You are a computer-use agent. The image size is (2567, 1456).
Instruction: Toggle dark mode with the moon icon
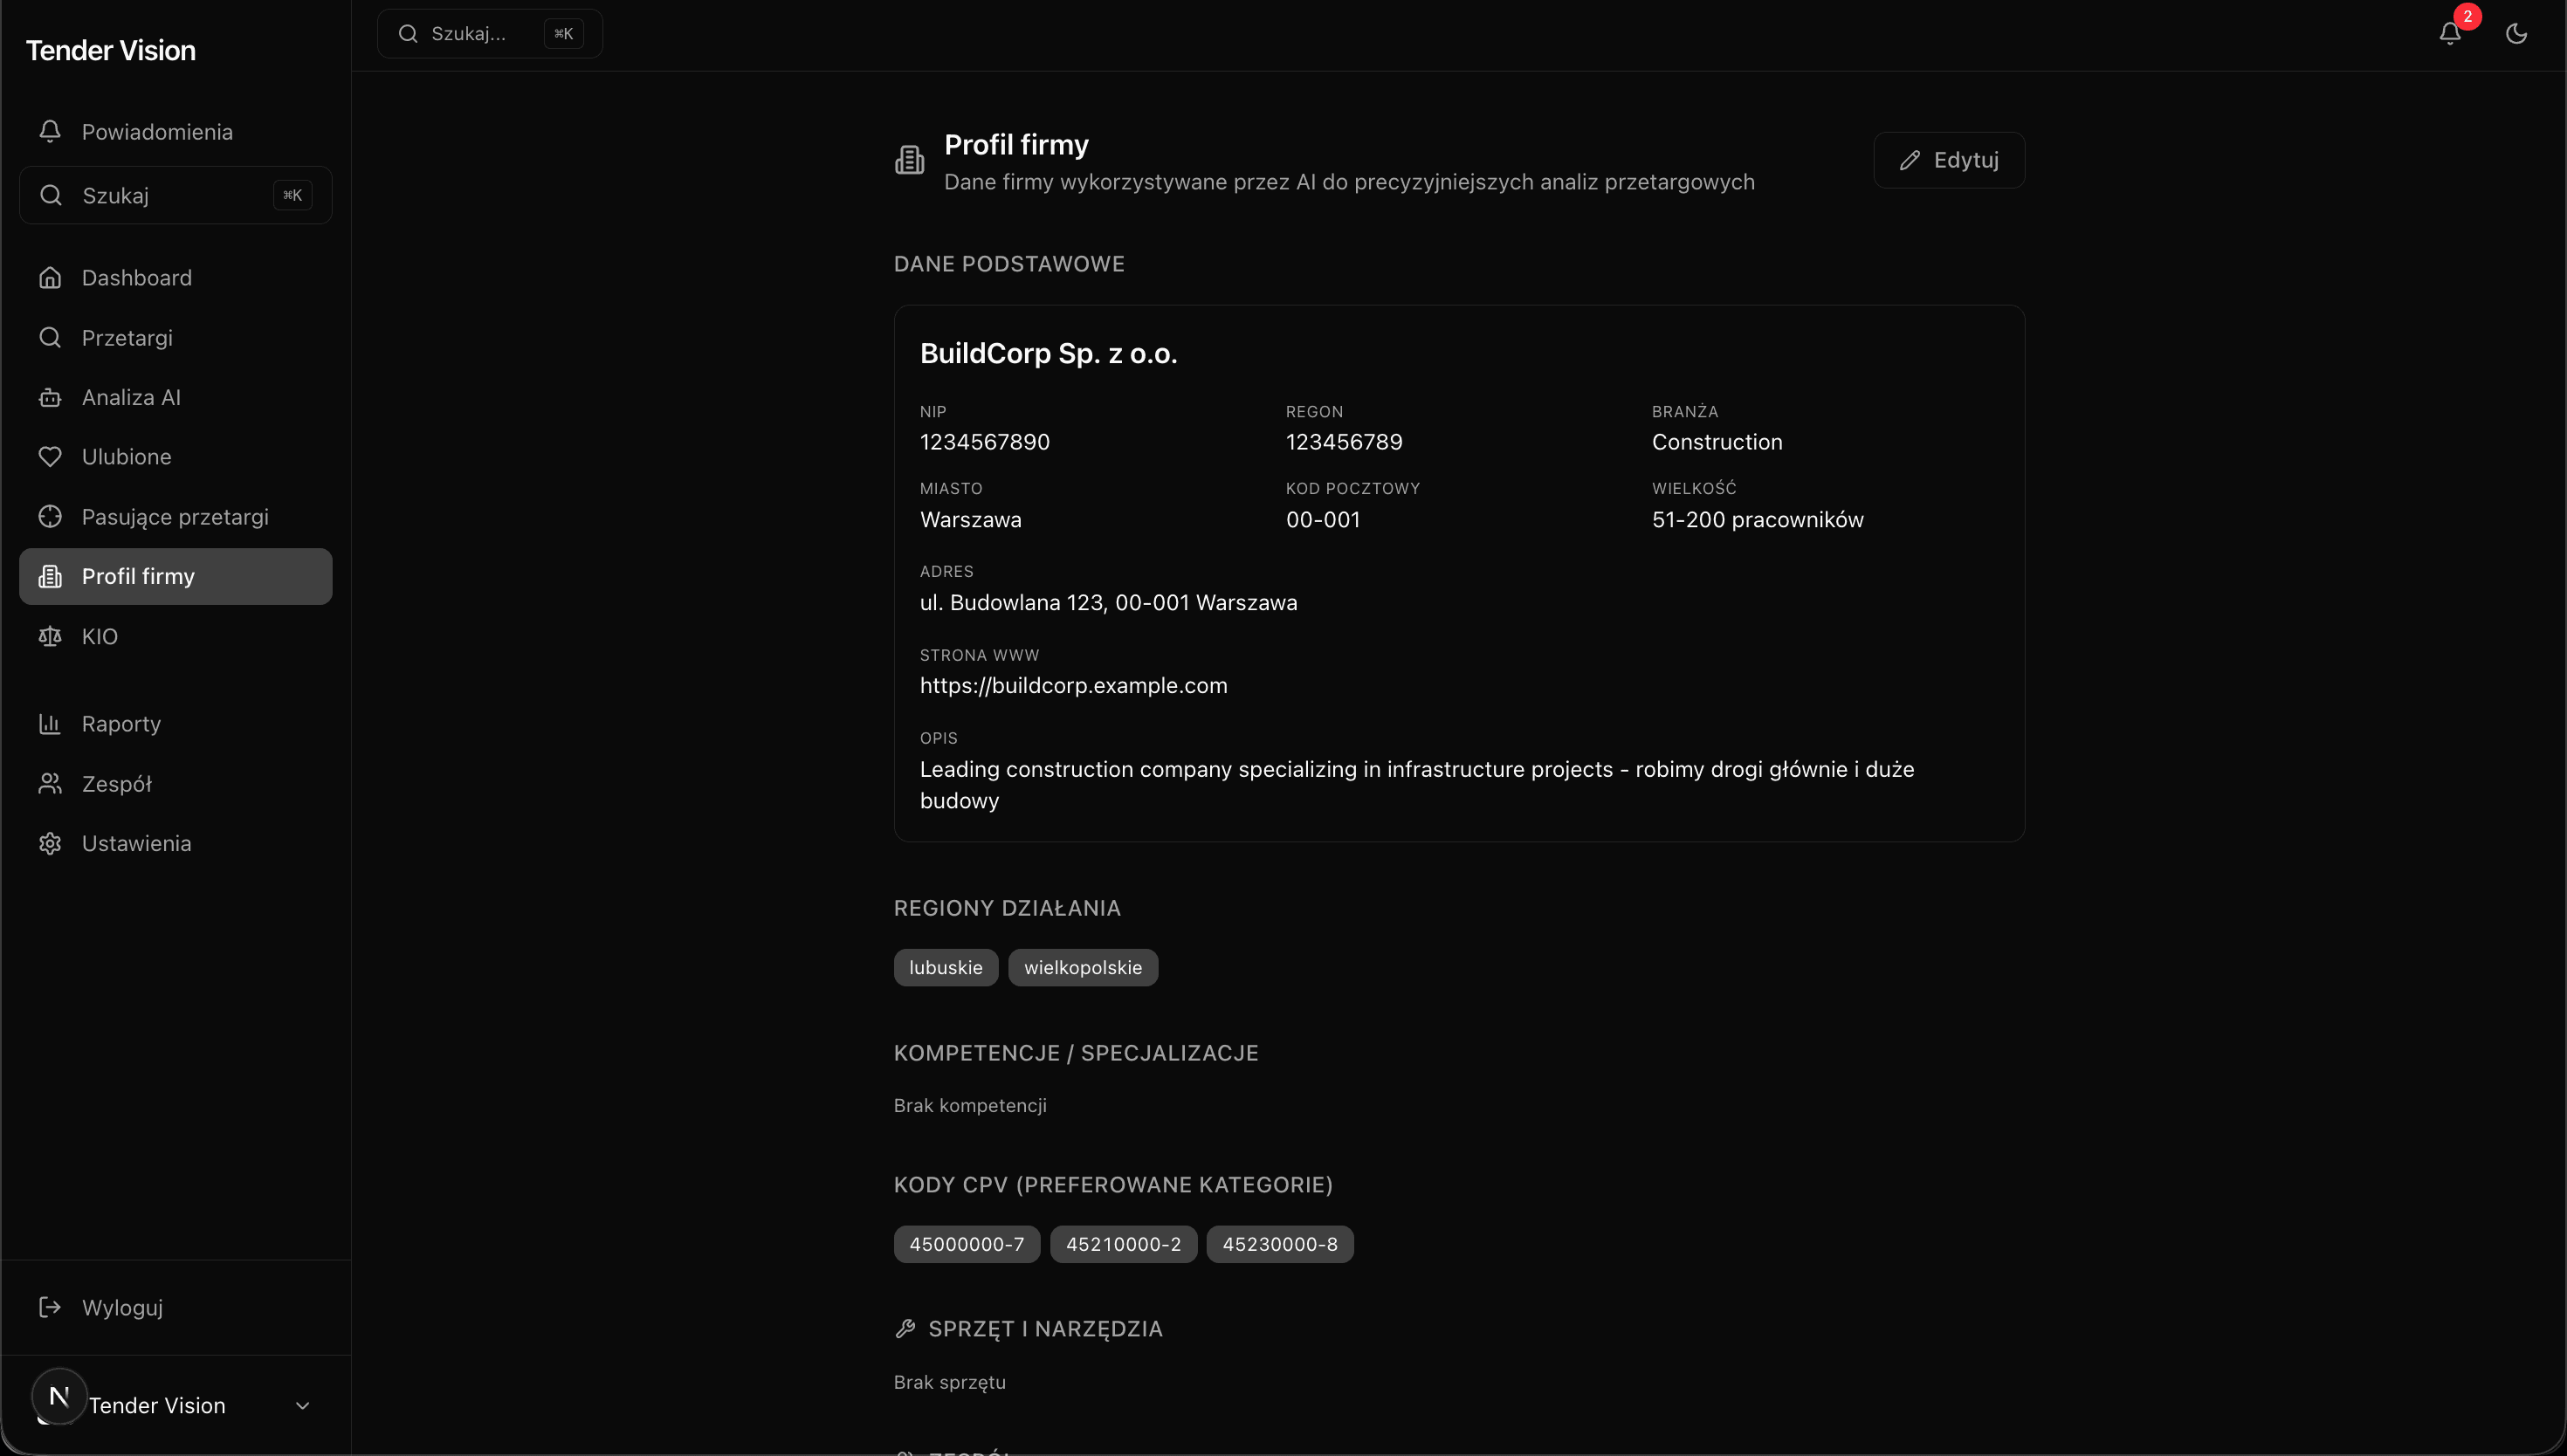2515,33
